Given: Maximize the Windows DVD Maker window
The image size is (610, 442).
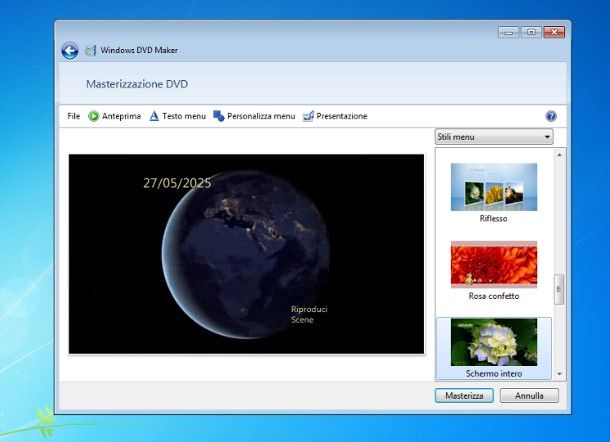Looking at the screenshot, I should (531, 32).
